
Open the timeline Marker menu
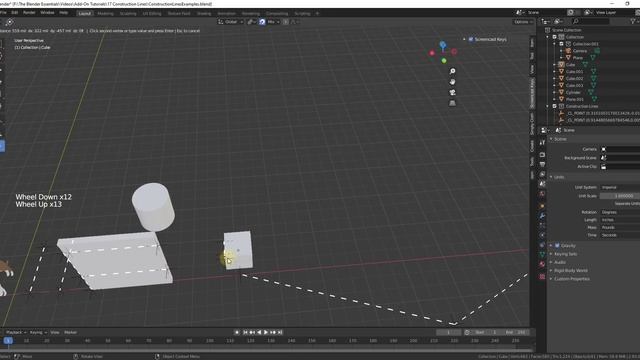pos(70,332)
